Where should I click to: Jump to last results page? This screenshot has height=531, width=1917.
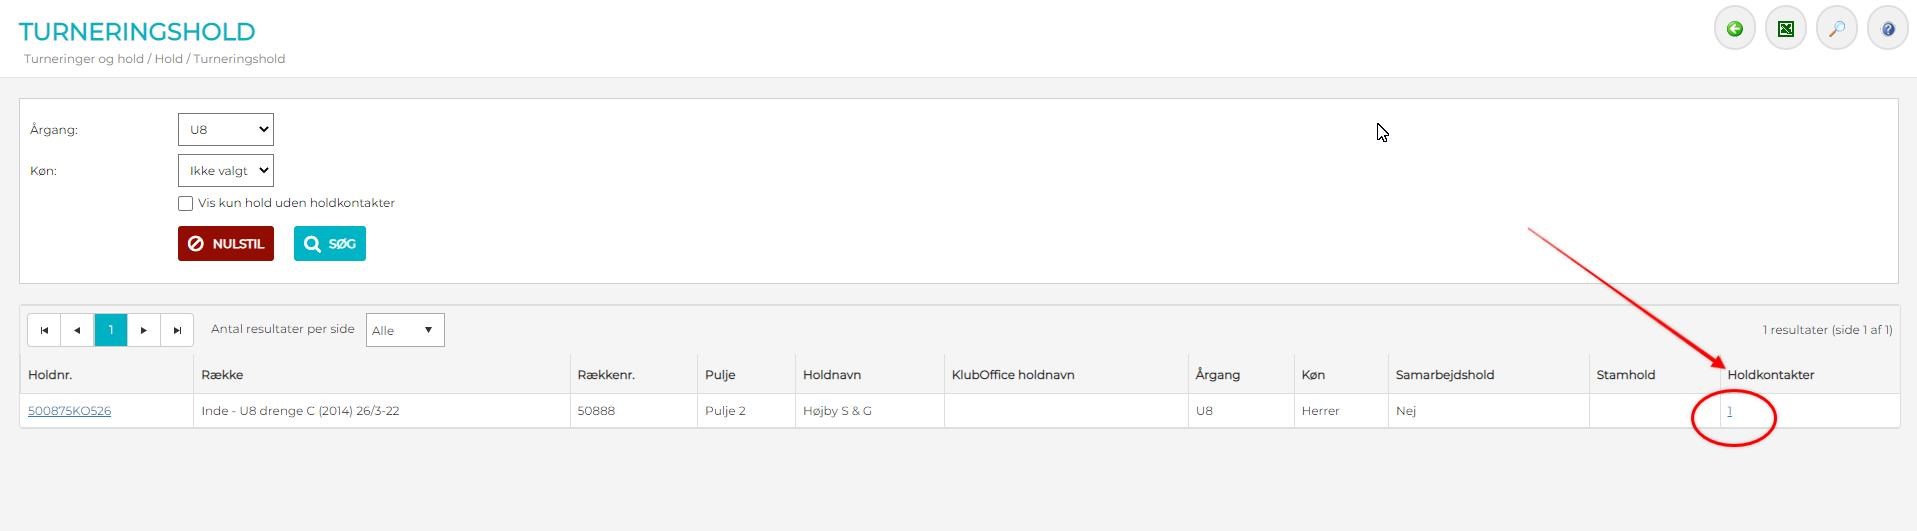[177, 330]
